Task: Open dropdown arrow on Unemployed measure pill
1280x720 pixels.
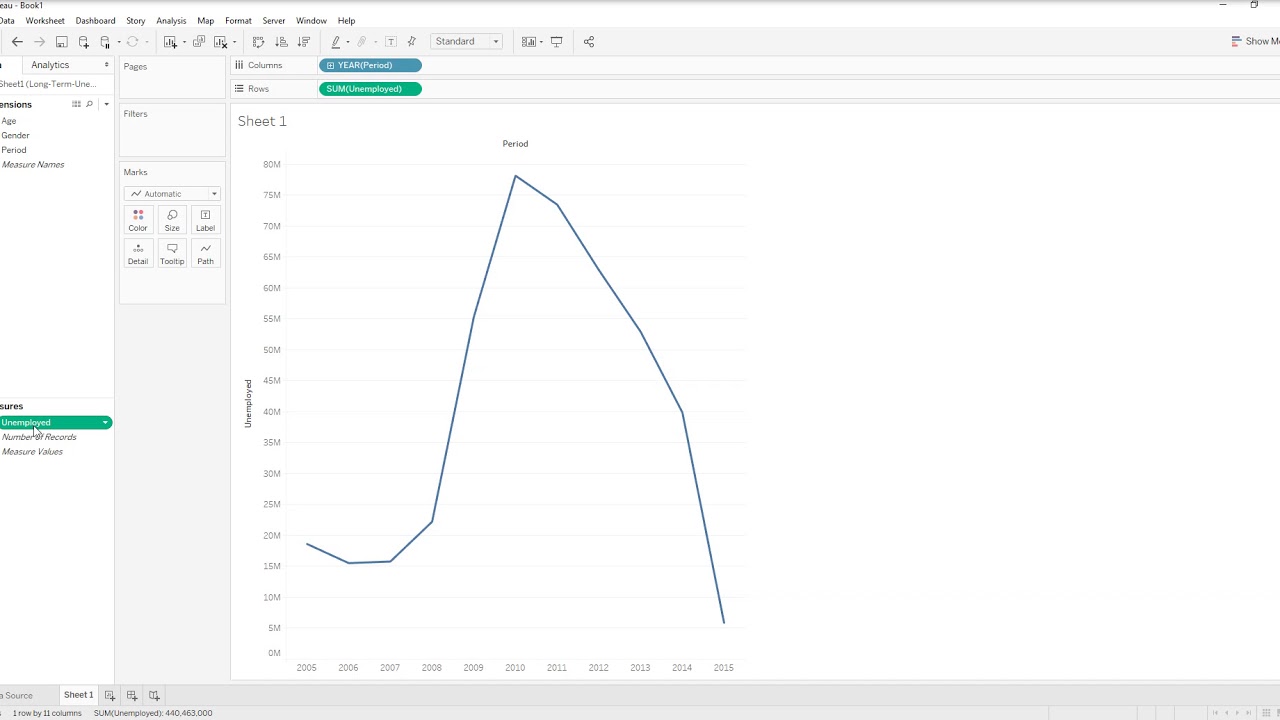Action: (105, 423)
